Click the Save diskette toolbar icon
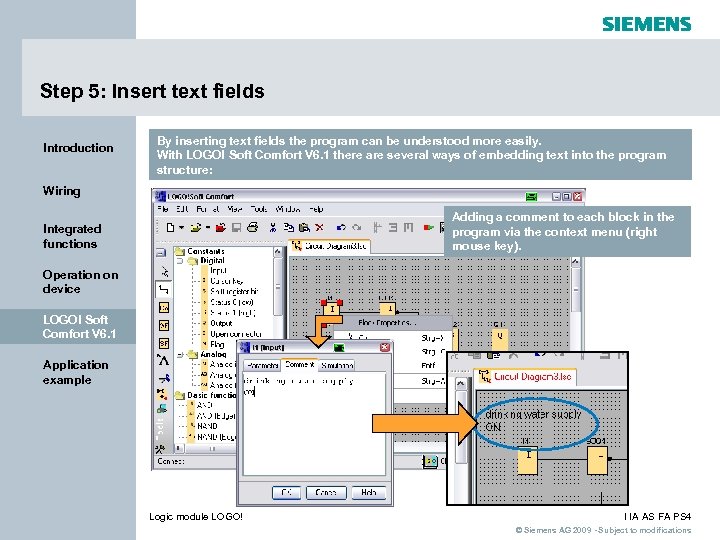This screenshot has height=540, width=720. tap(236, 227)
